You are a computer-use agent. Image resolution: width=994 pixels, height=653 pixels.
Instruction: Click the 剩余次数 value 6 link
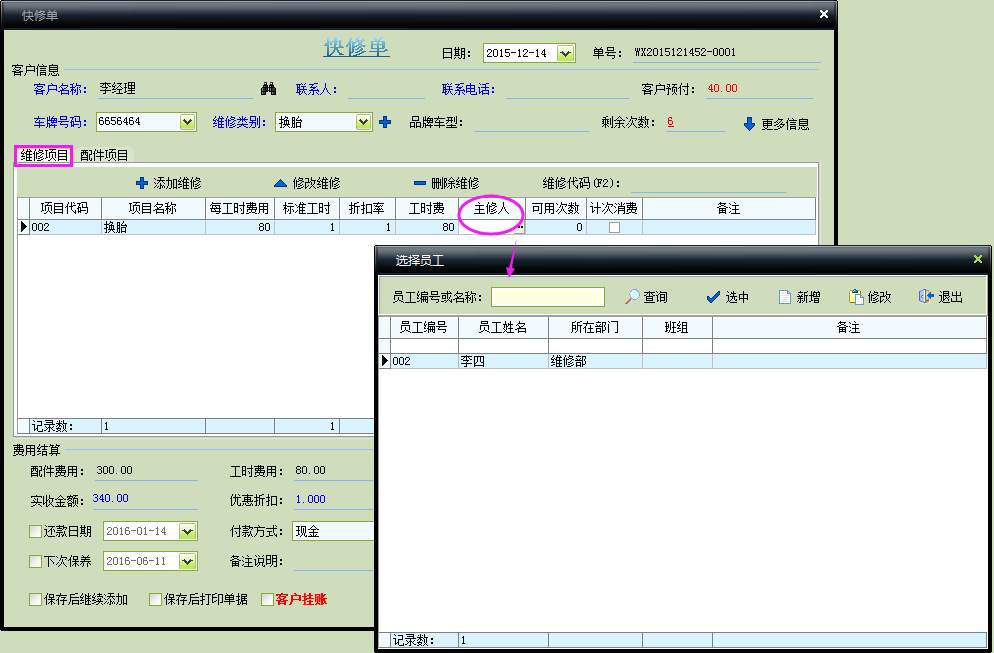click(x=670, y=122)
